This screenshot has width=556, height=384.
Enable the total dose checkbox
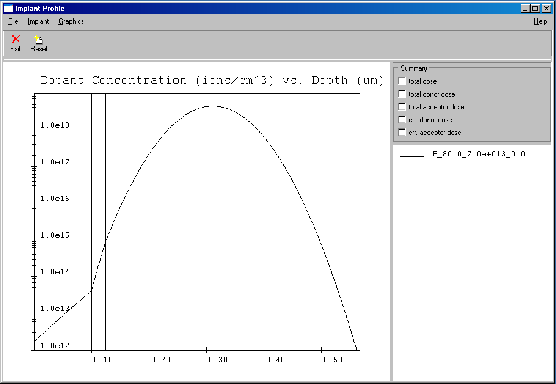[402, 81]
